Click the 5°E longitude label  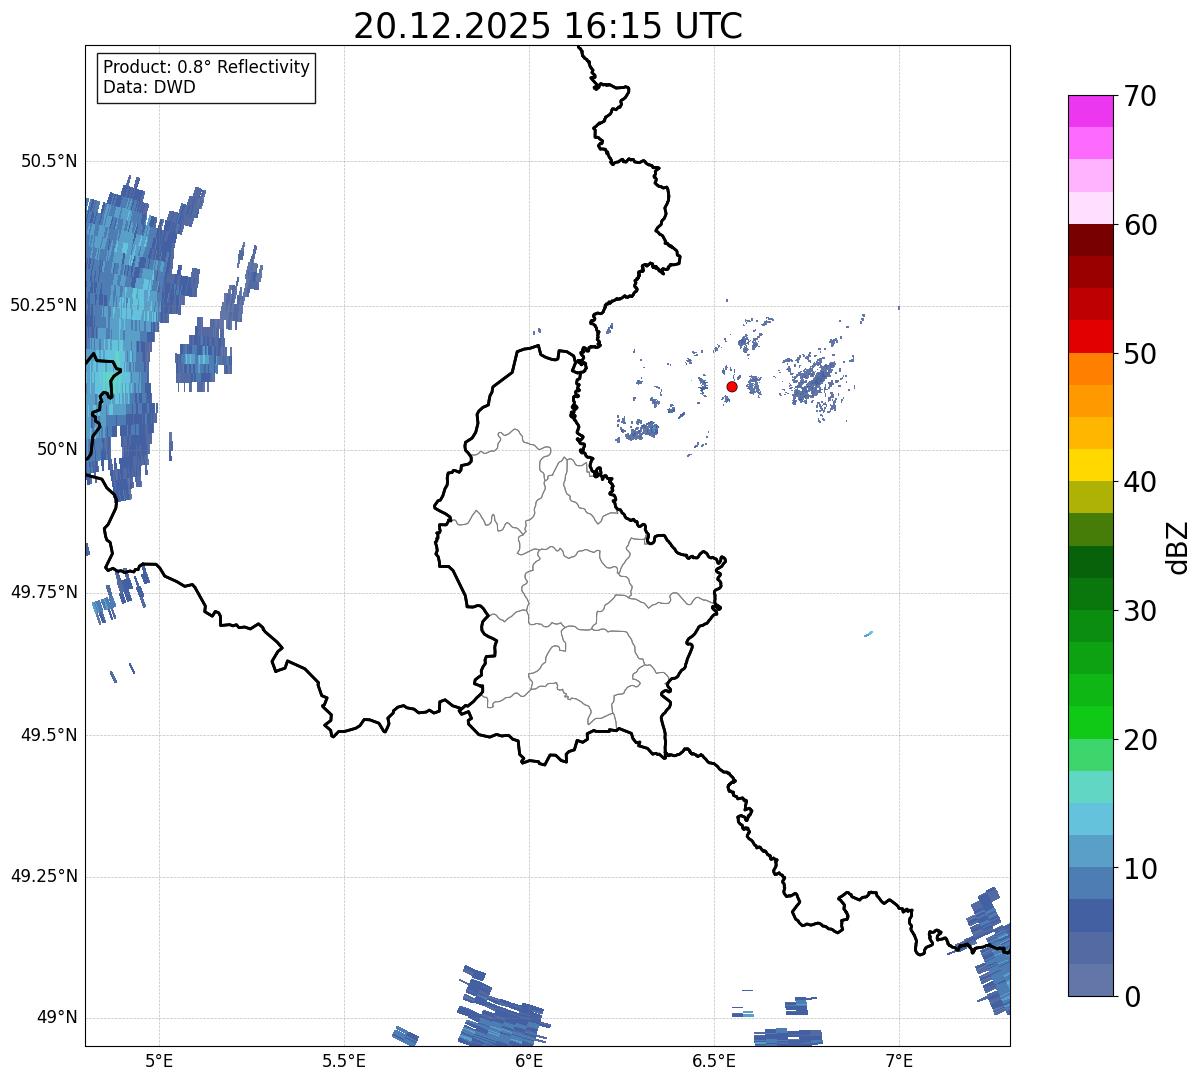(x=159, y=1061)
